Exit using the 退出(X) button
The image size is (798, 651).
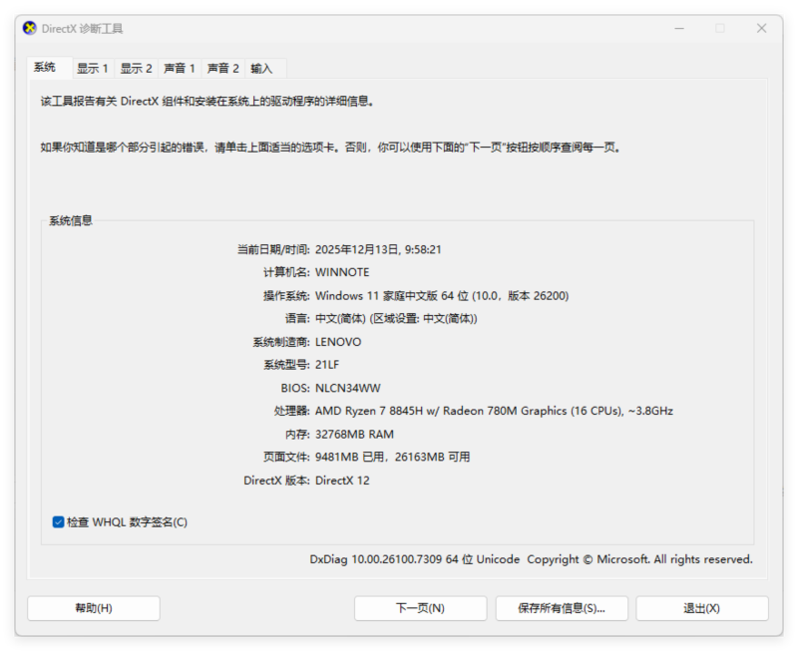point(701,608)
